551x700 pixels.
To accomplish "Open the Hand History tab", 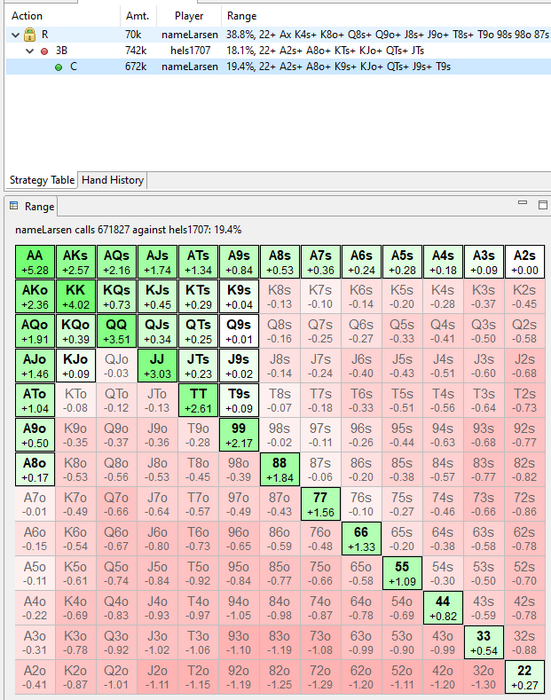I will tap(113, 180).
